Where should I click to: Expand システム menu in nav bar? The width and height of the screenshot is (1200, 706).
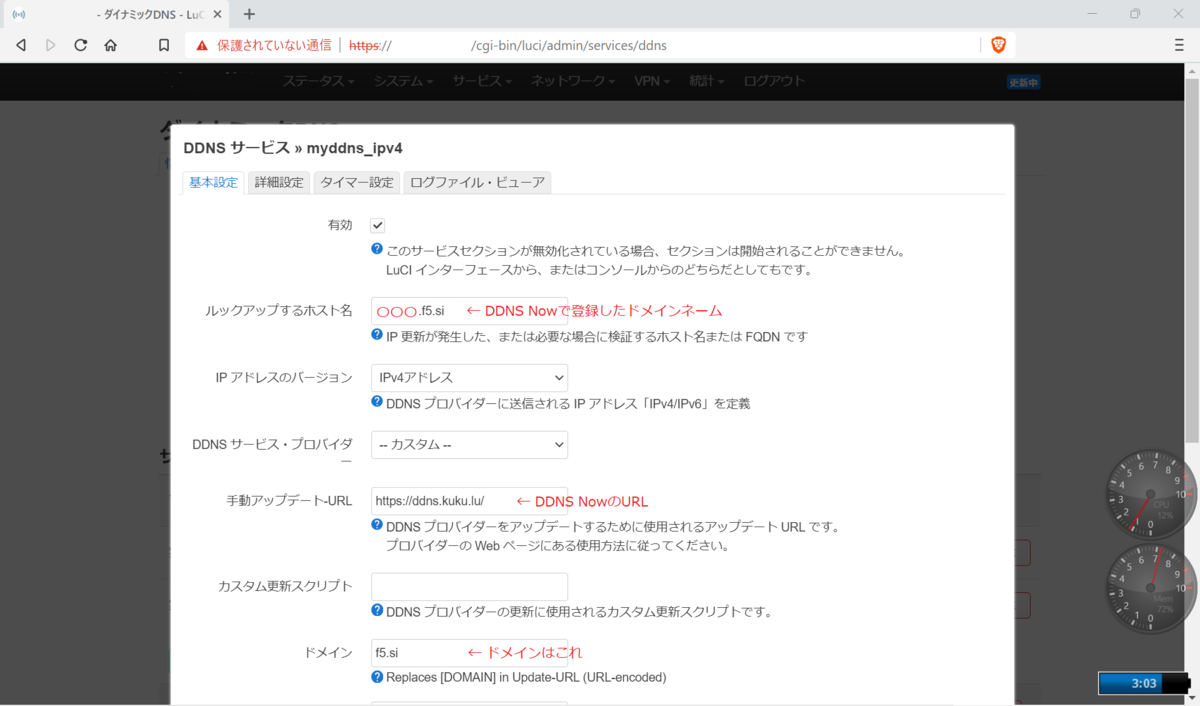[403, 81]
